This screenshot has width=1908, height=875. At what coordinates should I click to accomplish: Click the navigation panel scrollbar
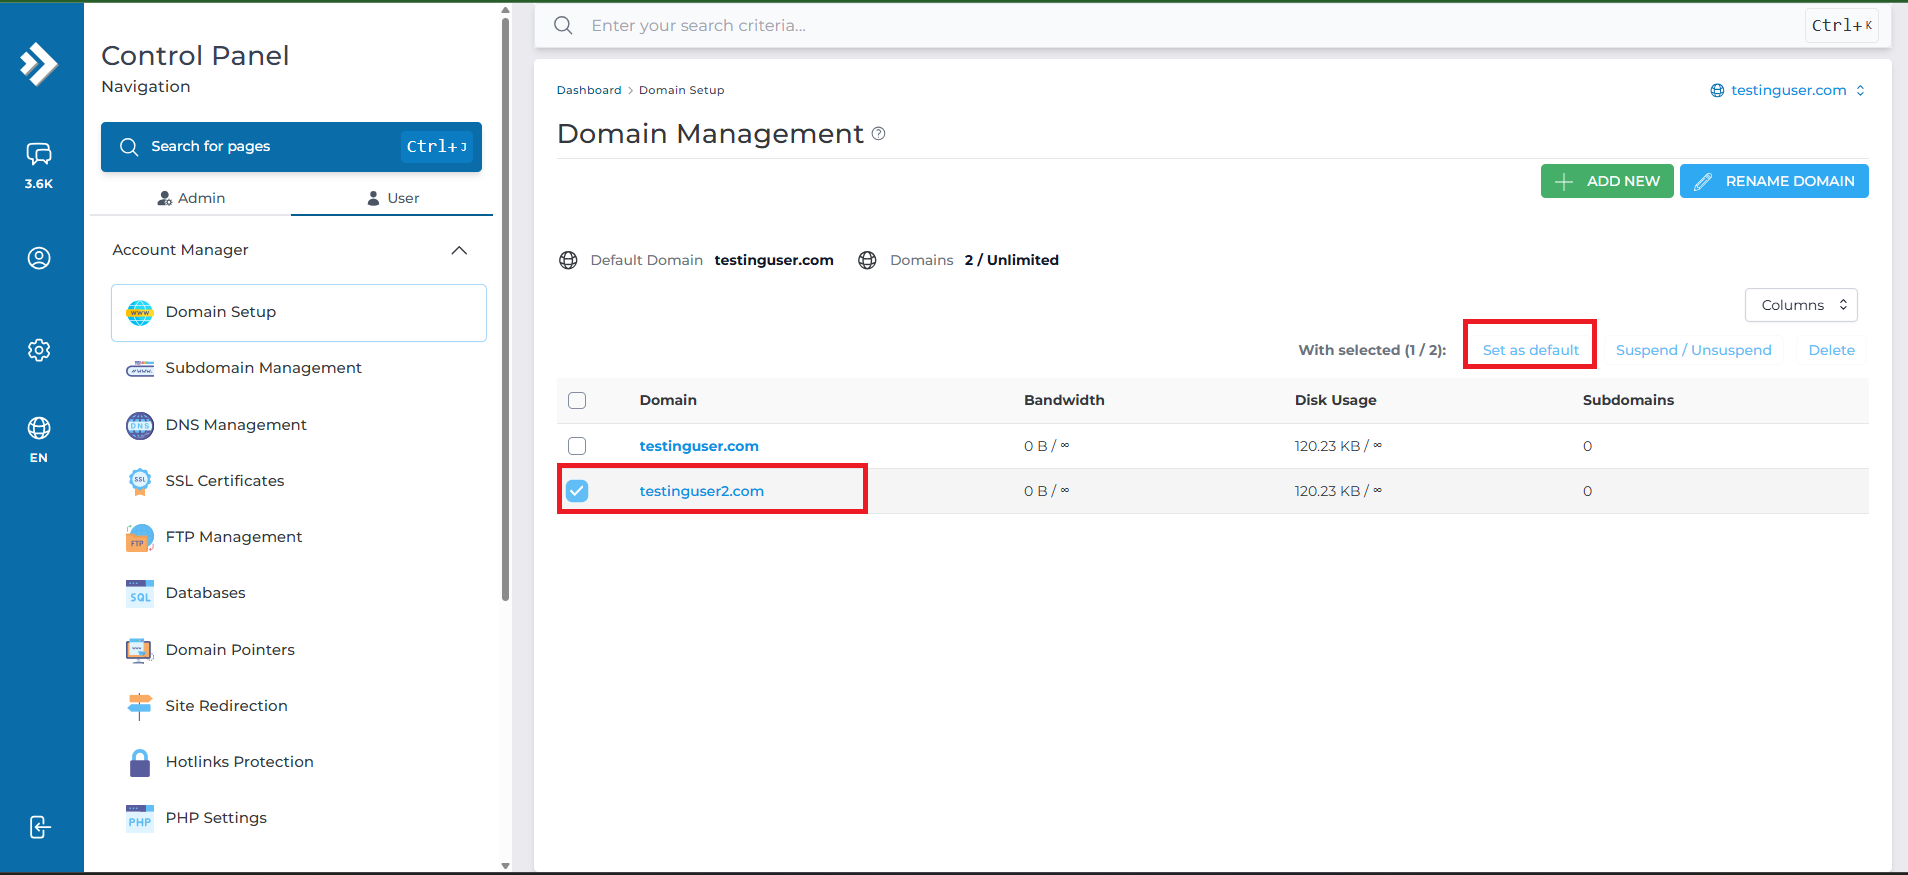505,308
